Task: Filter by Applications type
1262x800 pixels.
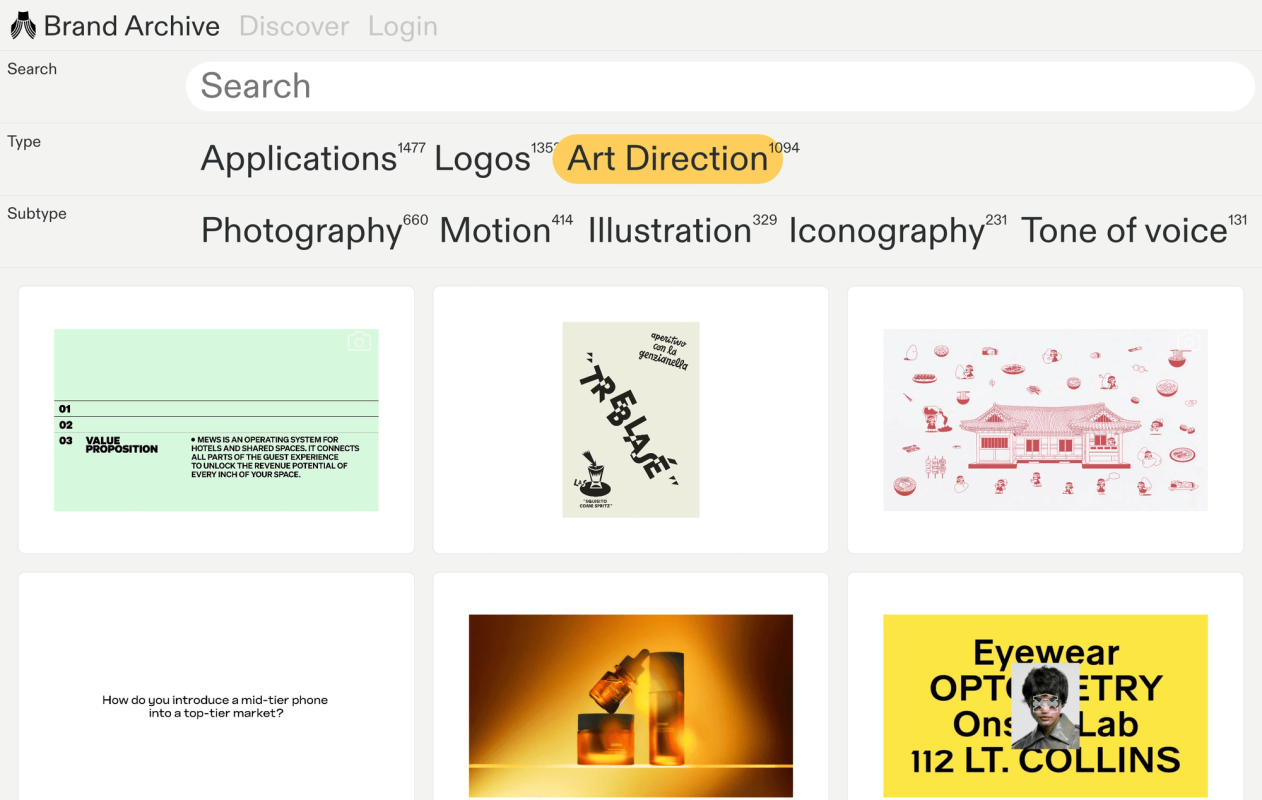Action: coord(299,159)
